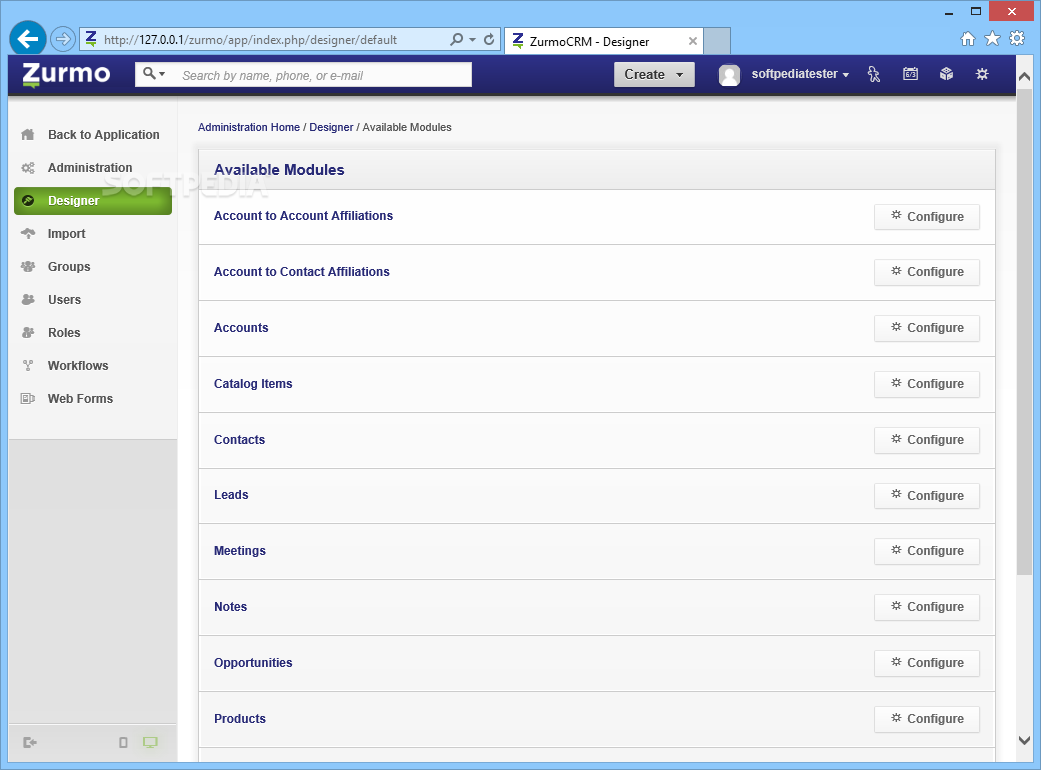
Task: Click Configure for Accounts
Action: point(927,328)
